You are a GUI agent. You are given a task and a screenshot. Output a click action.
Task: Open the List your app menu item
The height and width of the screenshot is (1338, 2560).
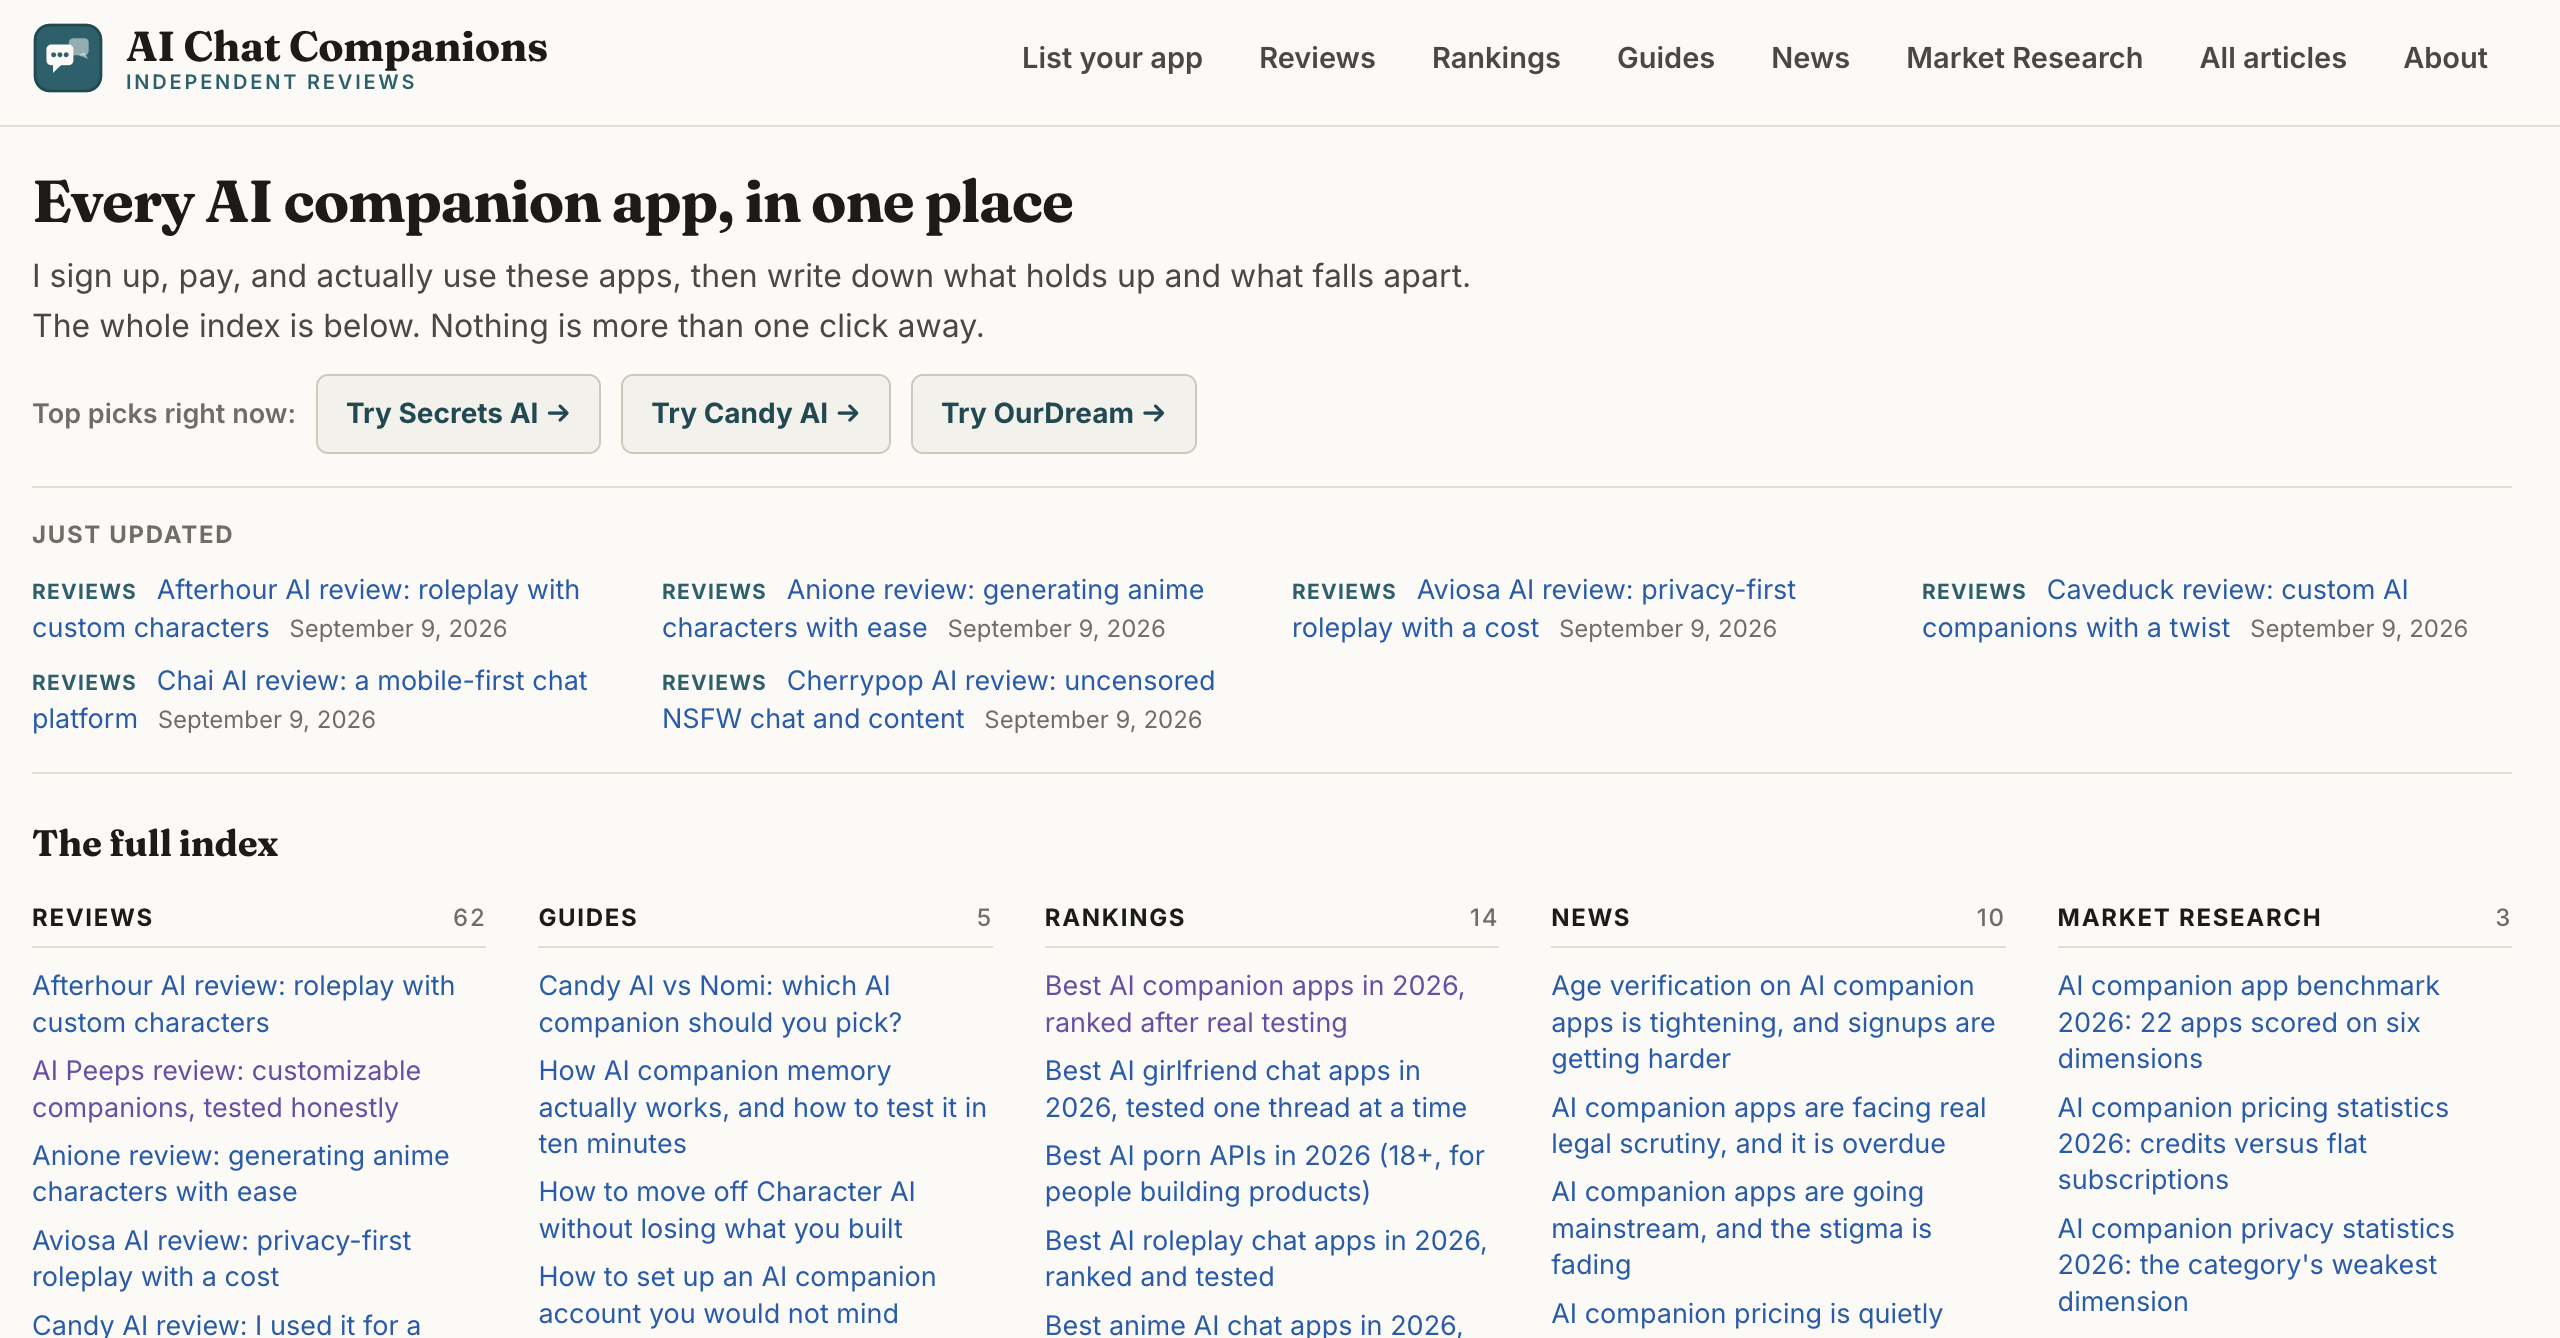pyautogui.click(x=1112, y=58)
